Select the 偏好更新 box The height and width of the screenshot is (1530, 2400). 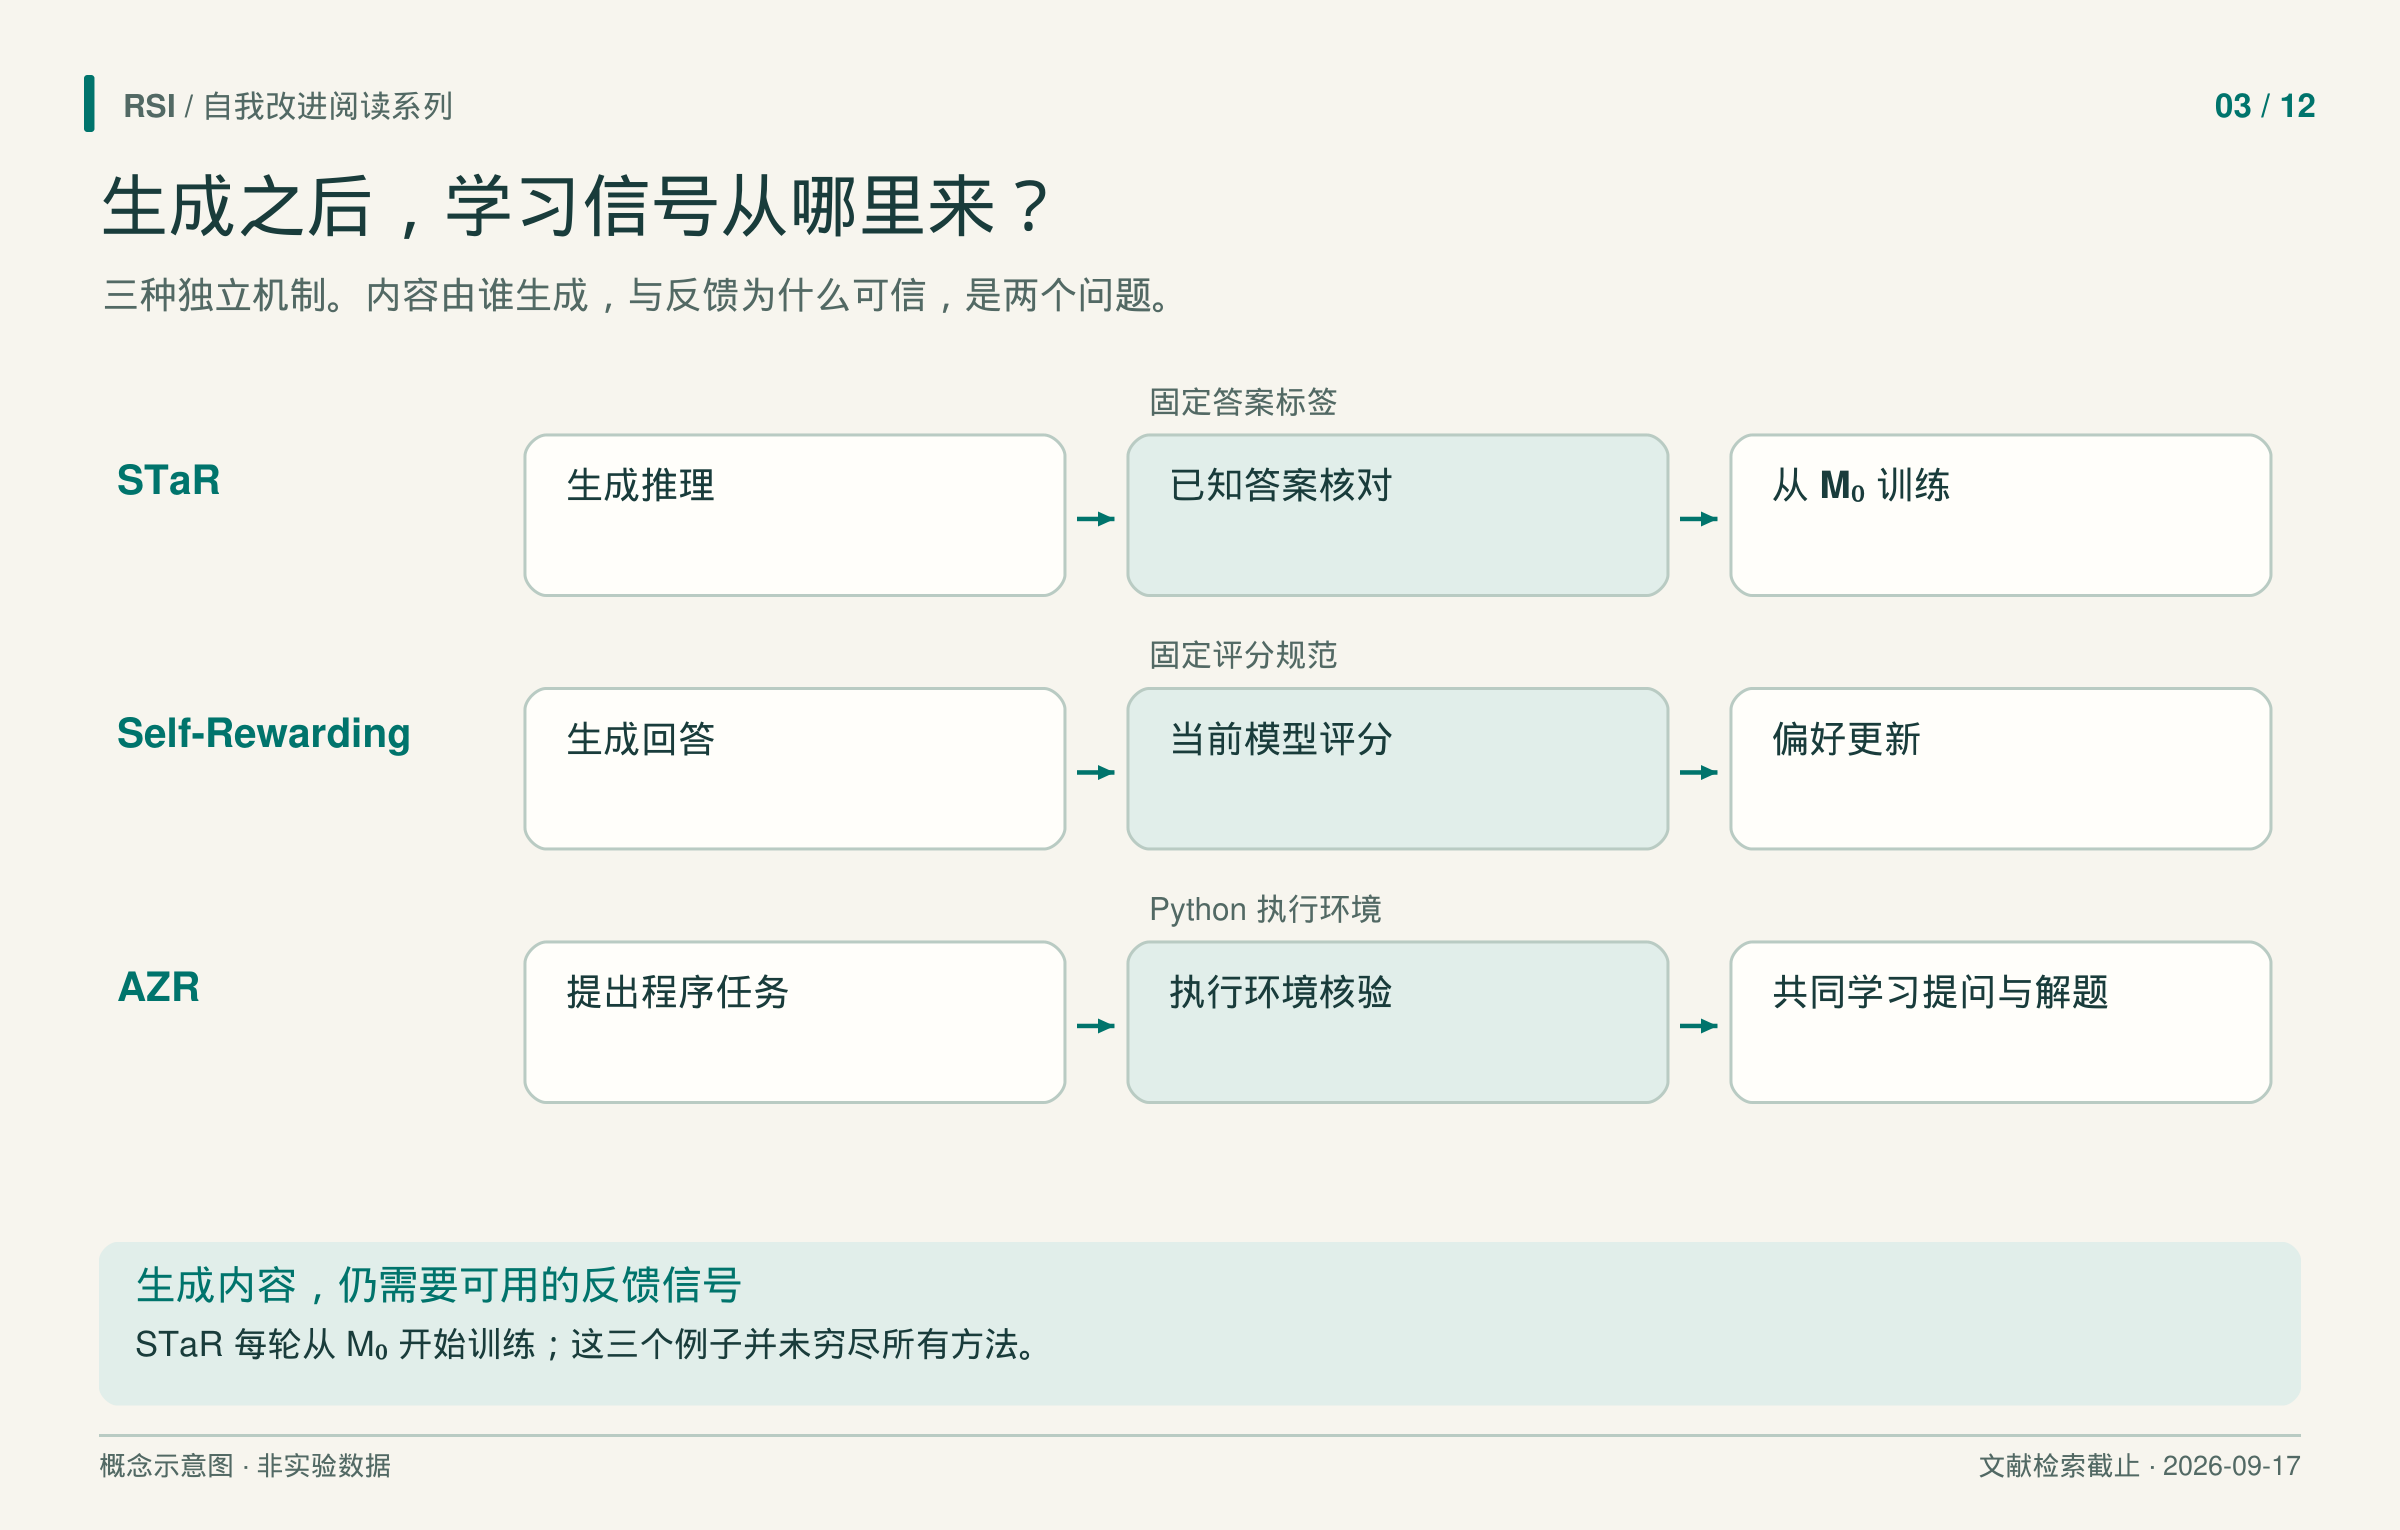2001,768
